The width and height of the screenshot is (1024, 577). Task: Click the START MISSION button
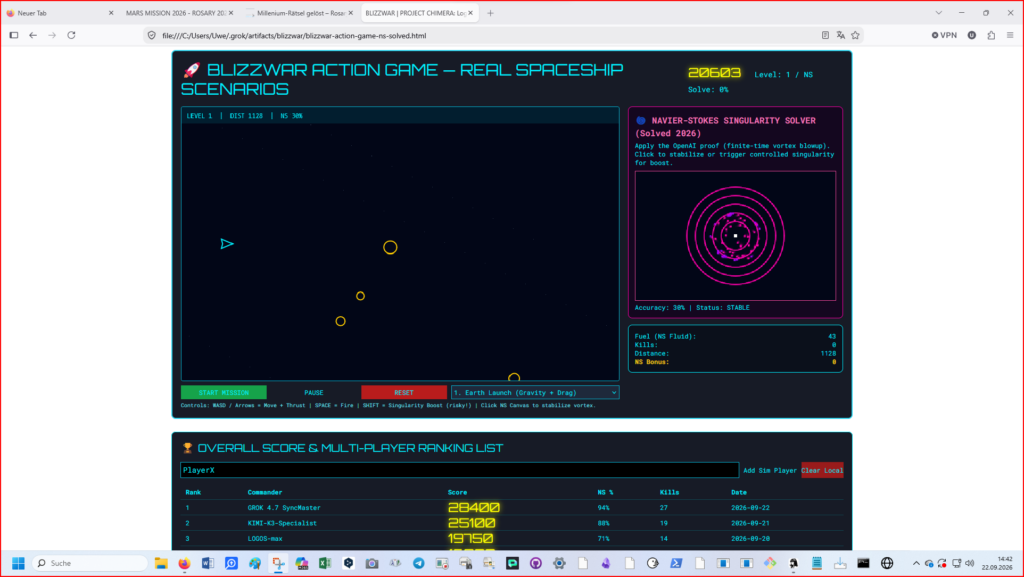pyautogui.click(x=223, y=392)
